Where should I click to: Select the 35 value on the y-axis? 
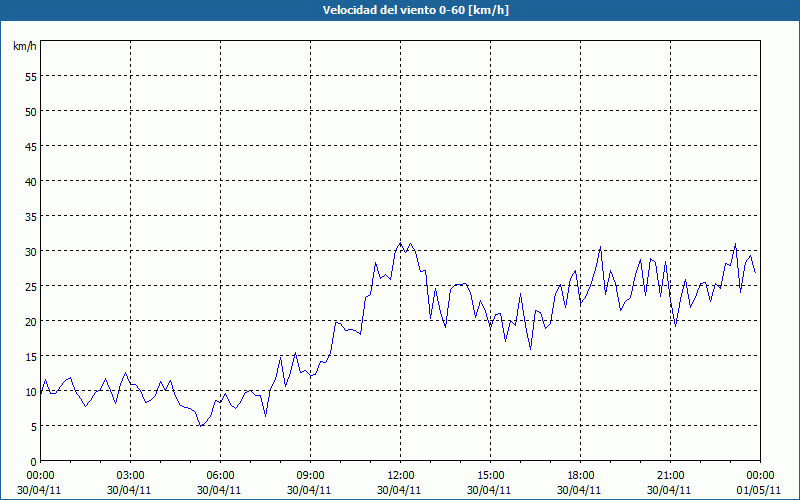(31, 216)
